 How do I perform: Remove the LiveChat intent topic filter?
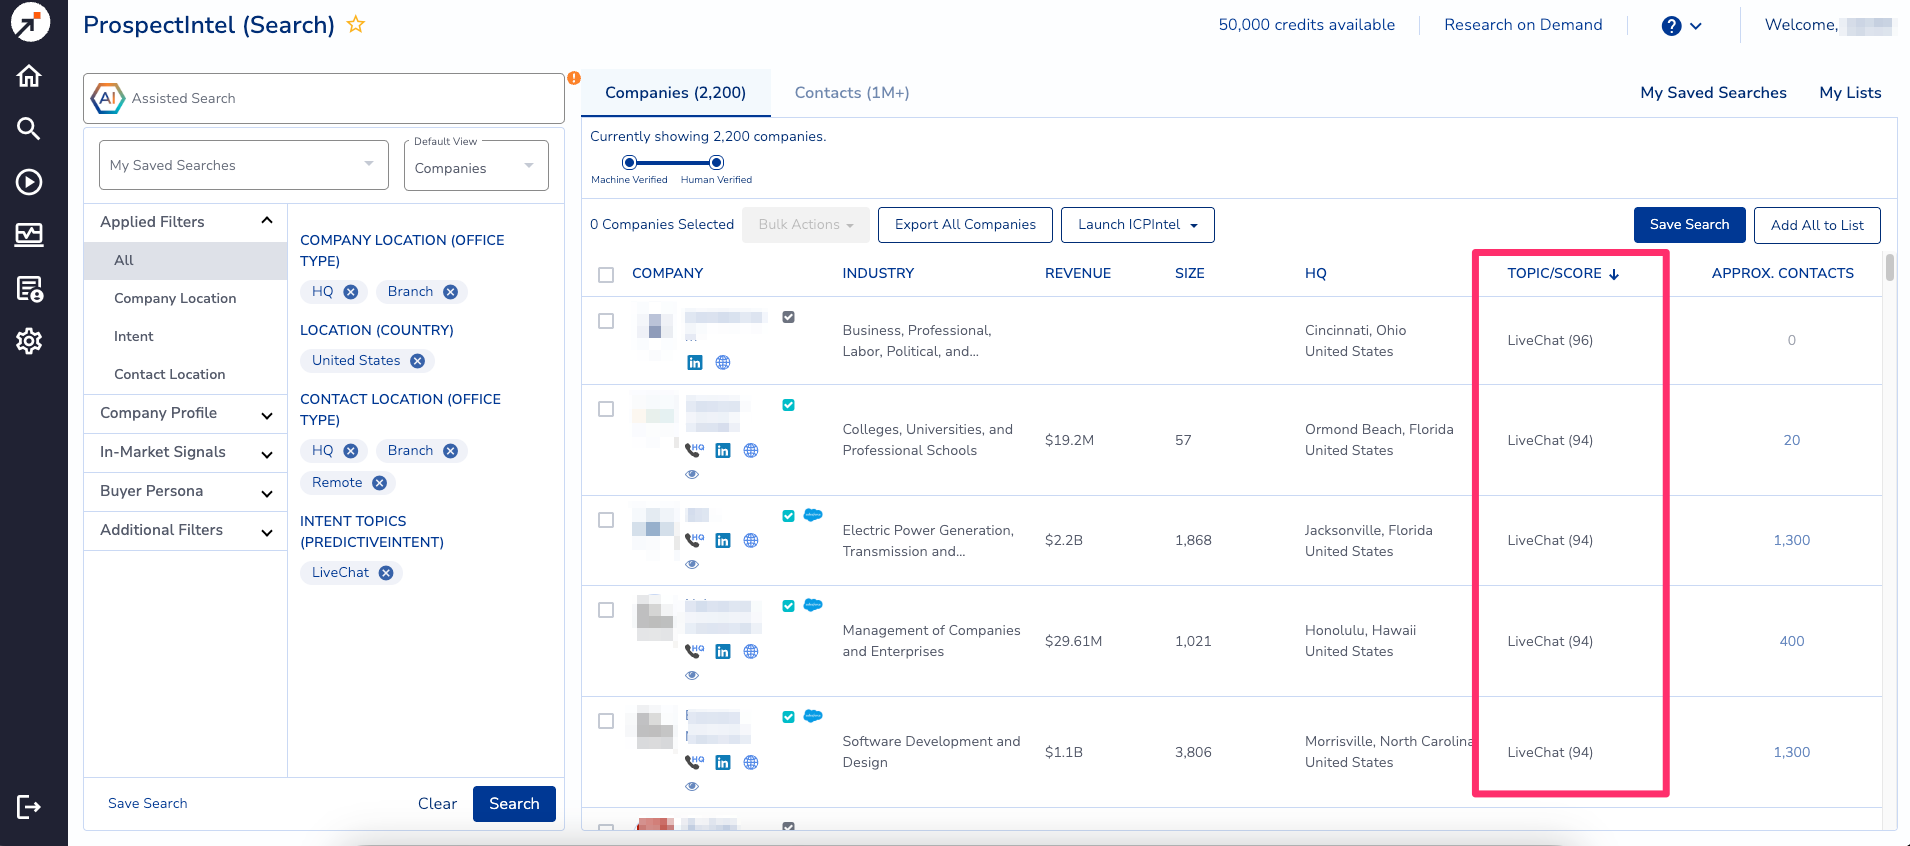point(386,573)
